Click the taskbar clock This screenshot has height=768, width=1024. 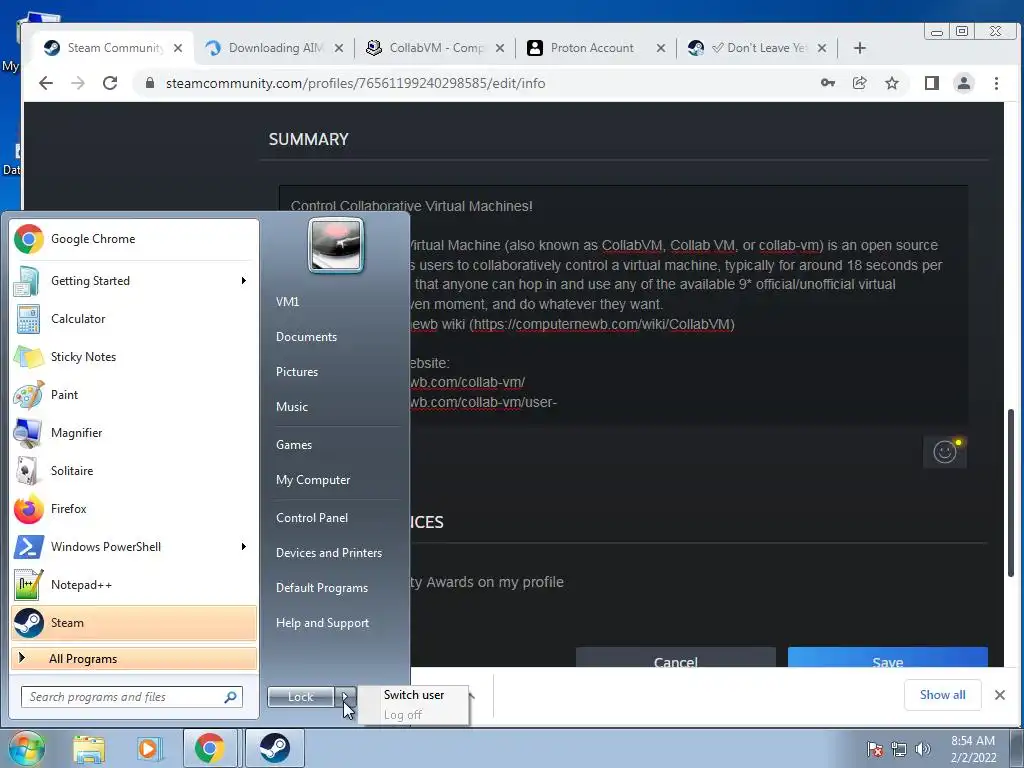coord(973,749)
